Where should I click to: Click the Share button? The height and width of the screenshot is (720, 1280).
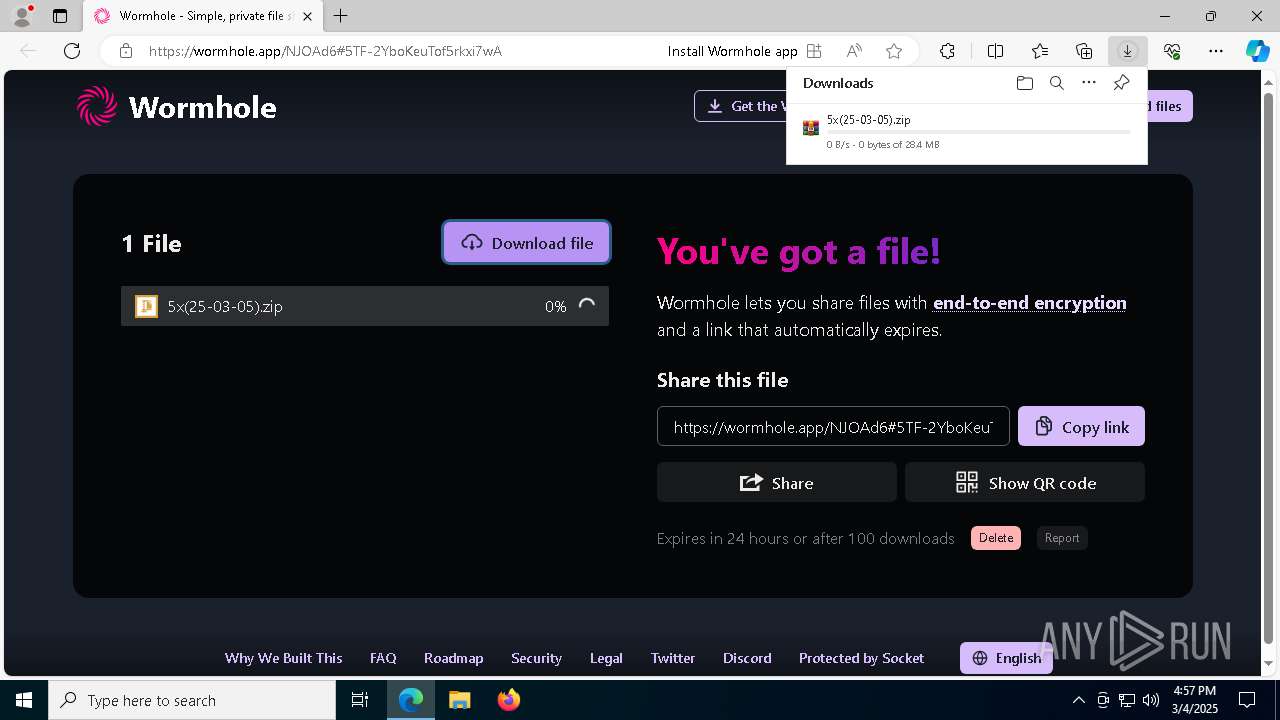point(777,482)
